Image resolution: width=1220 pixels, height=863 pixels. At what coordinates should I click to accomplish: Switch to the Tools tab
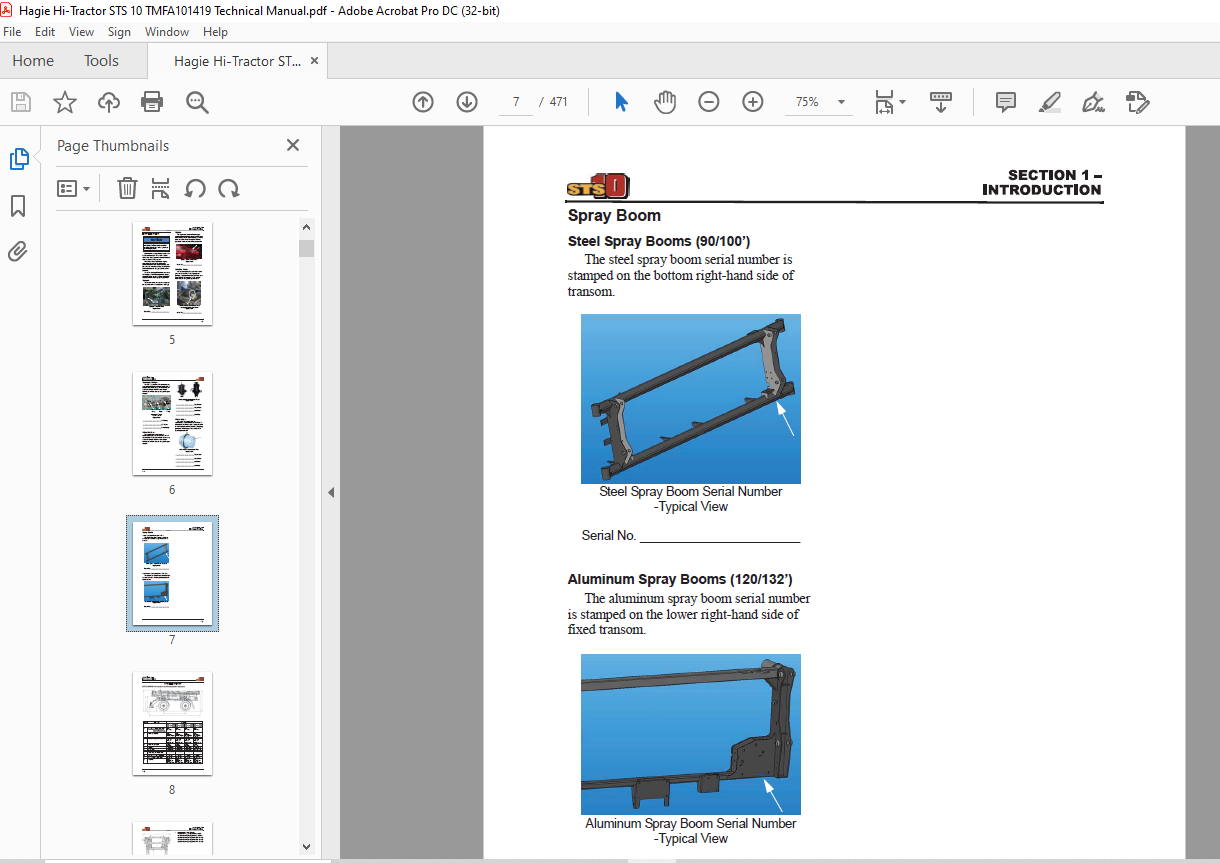[101, 61]
